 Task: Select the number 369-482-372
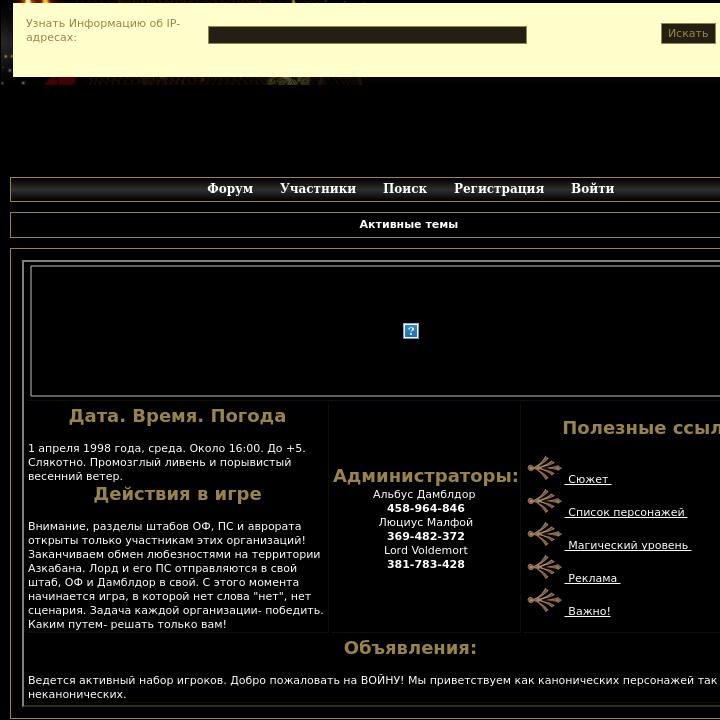coord(426,536)
